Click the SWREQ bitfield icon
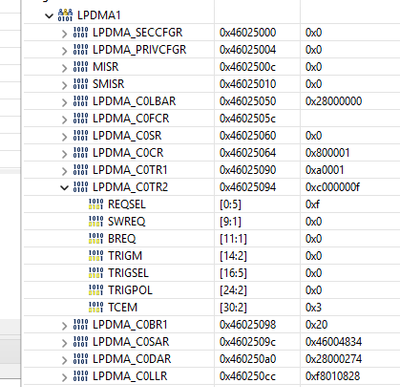The width and height of the screenshot is (400, 387). [x=96, y=221]
